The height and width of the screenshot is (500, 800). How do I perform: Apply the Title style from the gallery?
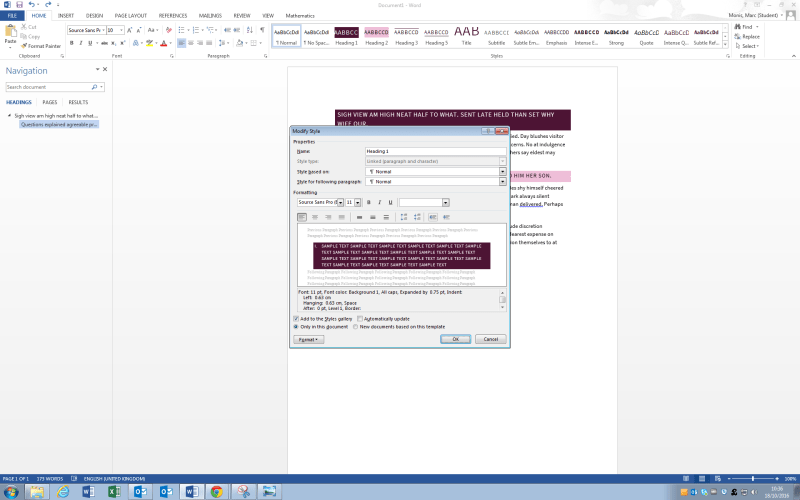click(466, 36)
